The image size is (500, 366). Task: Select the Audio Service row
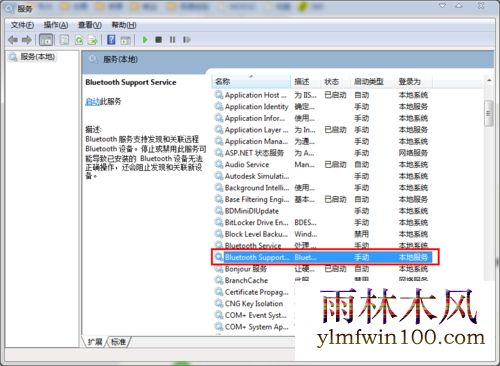coord(322,164)
